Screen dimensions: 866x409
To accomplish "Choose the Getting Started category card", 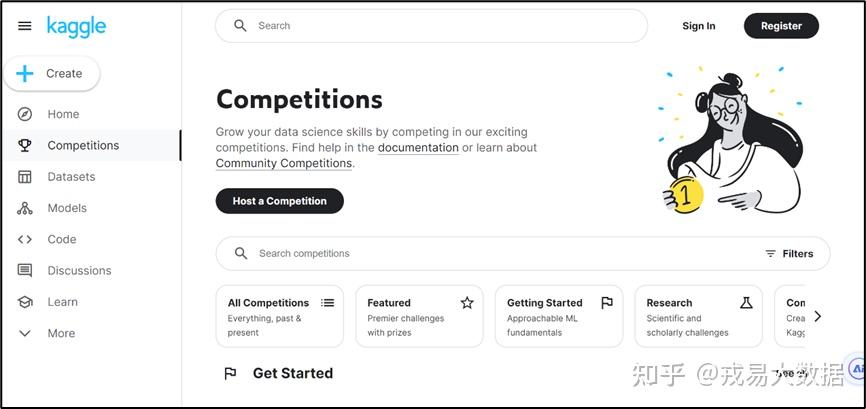I will [x=559, y=316].
